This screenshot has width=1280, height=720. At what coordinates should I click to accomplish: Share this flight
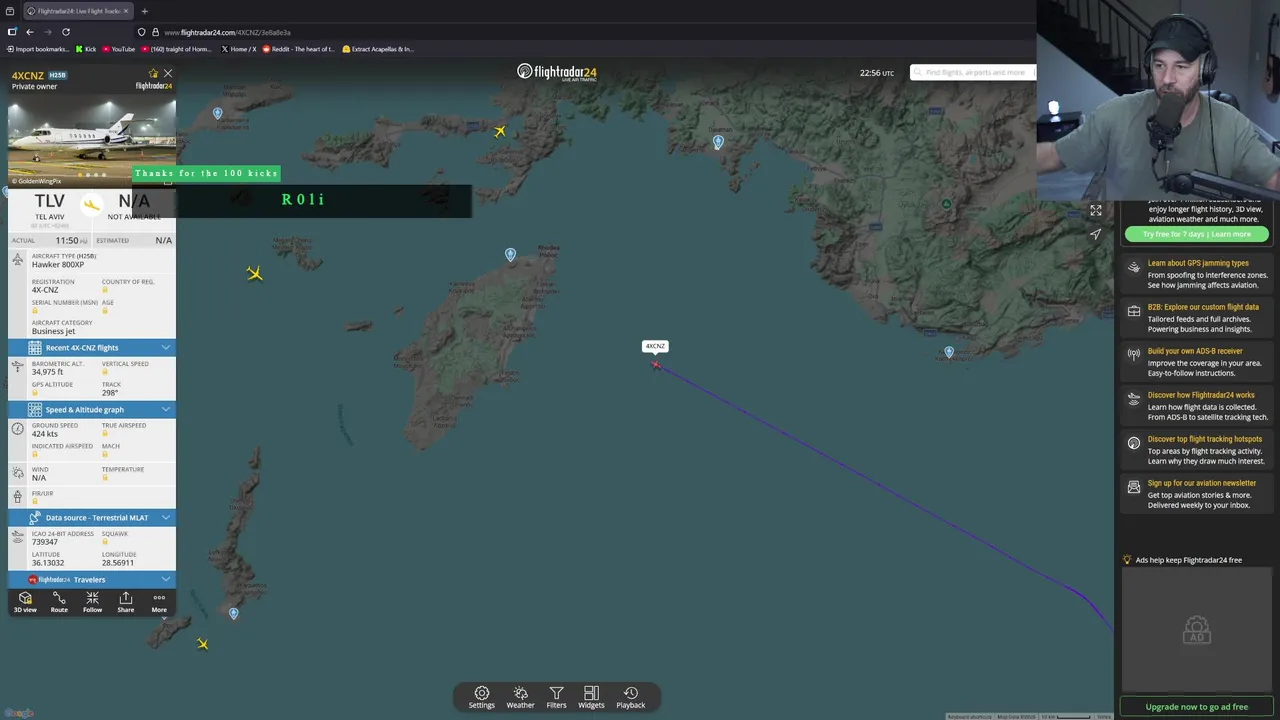click(125, 602)
